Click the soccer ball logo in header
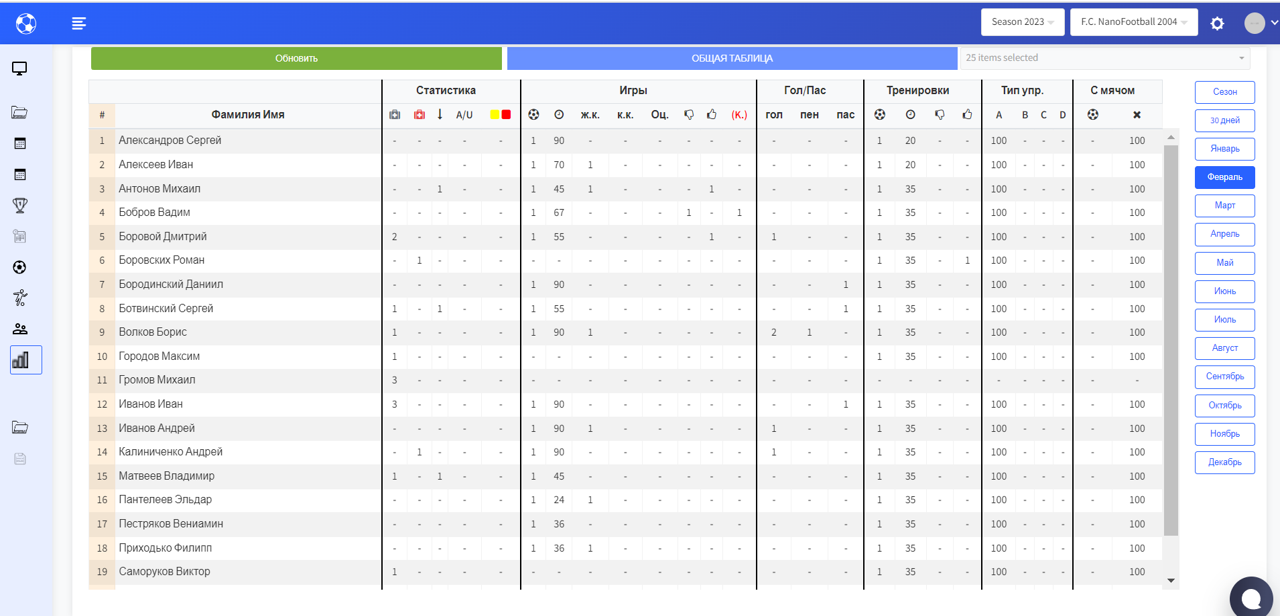 click(x=26, y=23)
